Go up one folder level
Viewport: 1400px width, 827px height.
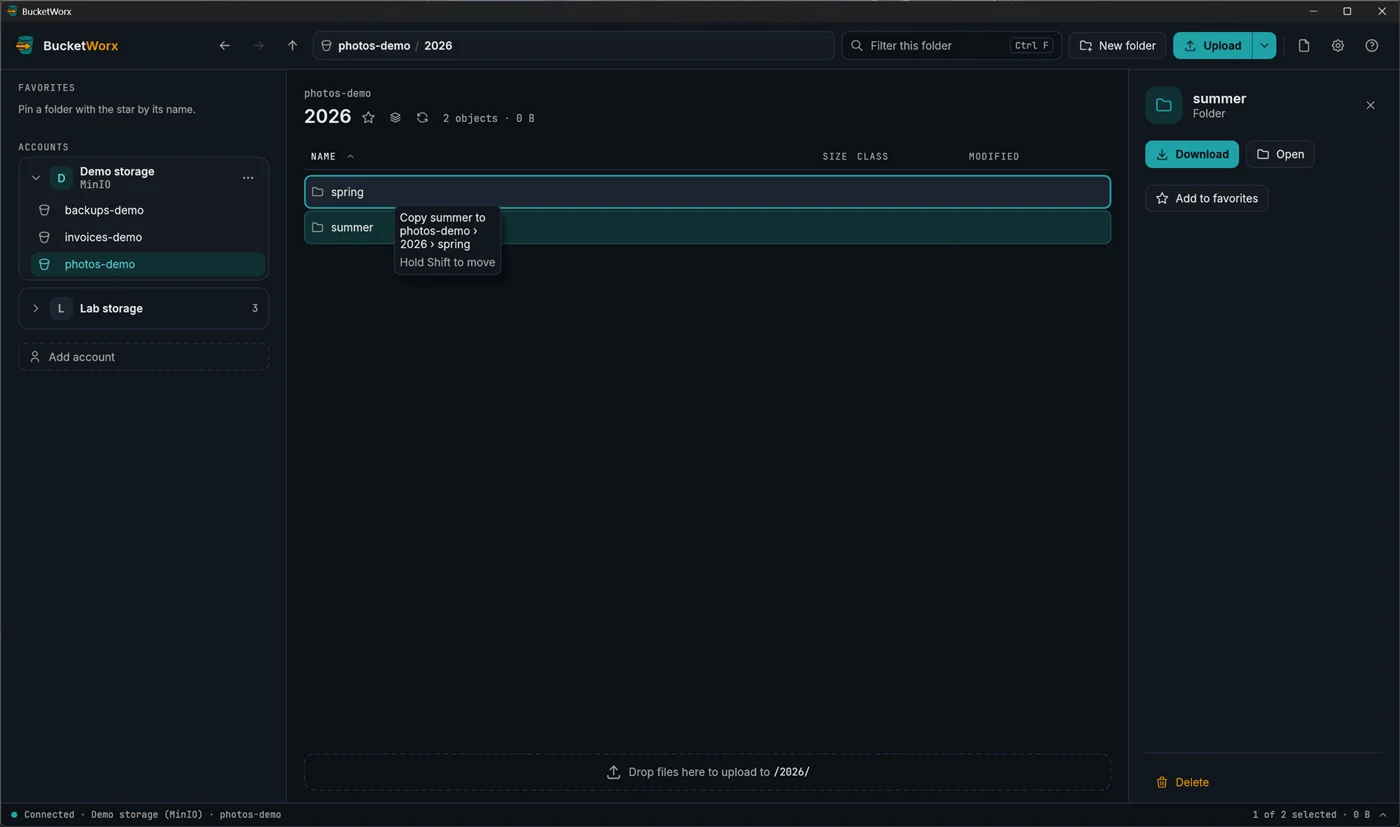coord(292,46)
